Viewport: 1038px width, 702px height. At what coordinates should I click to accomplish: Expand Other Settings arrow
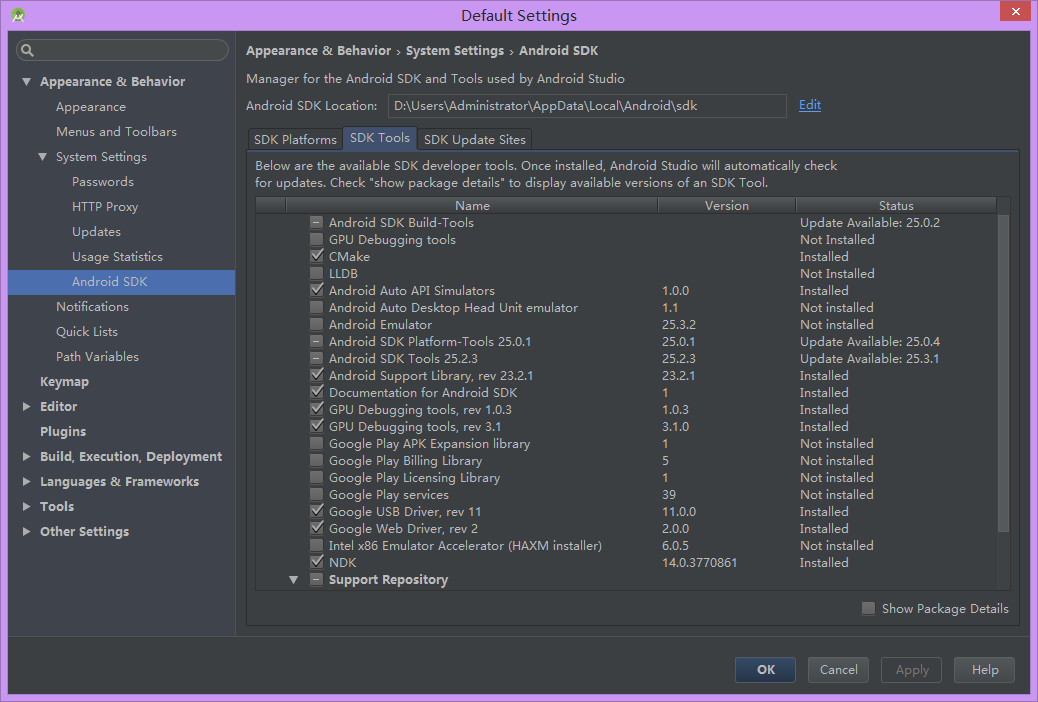tap(26, 531)
